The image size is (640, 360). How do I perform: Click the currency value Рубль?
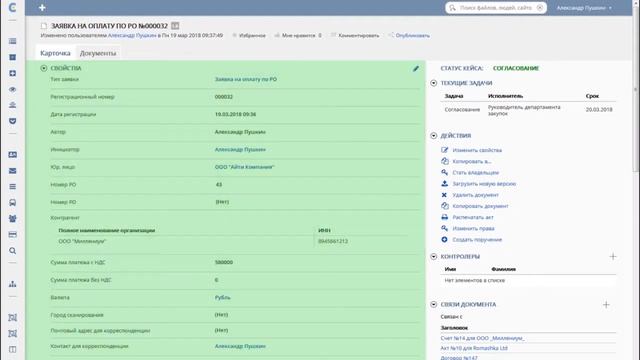point(222,298)
